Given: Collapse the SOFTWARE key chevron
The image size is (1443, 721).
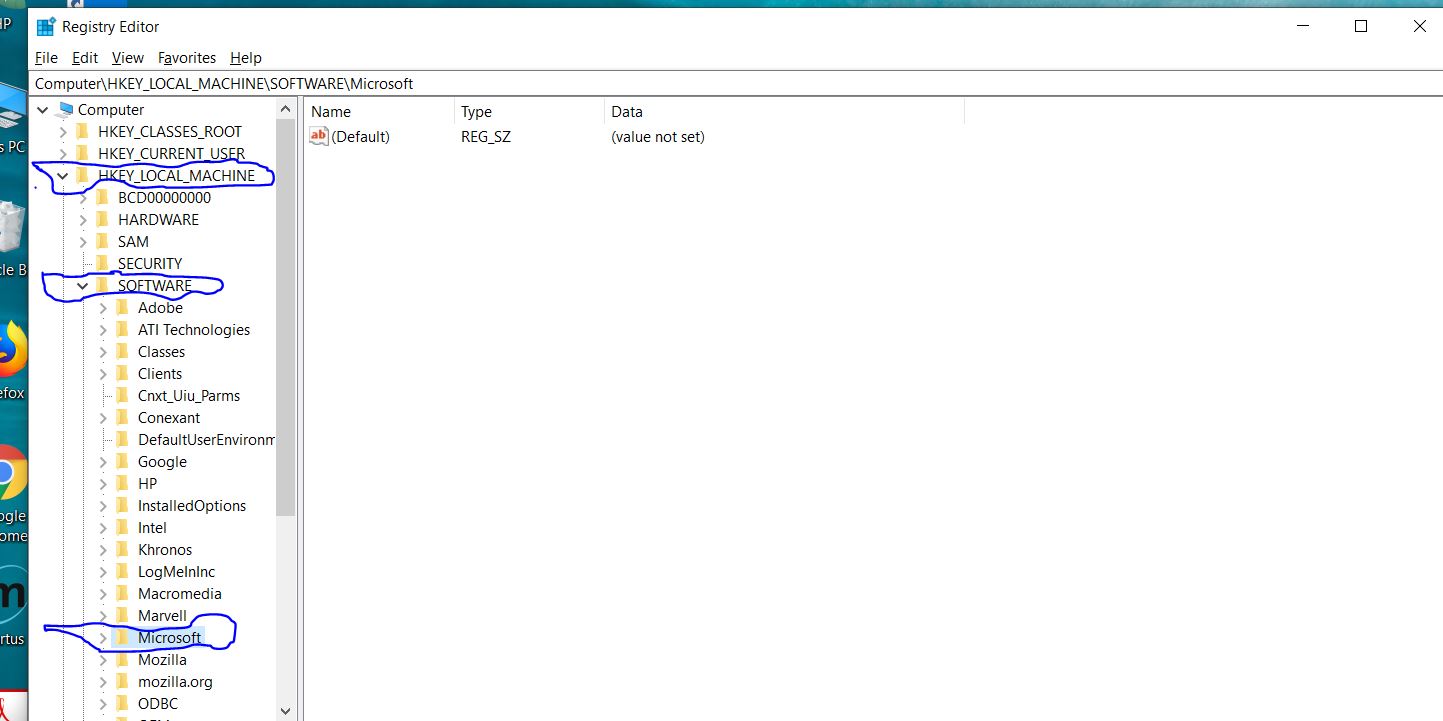Looking at the screenshot, I should (83, 286).
